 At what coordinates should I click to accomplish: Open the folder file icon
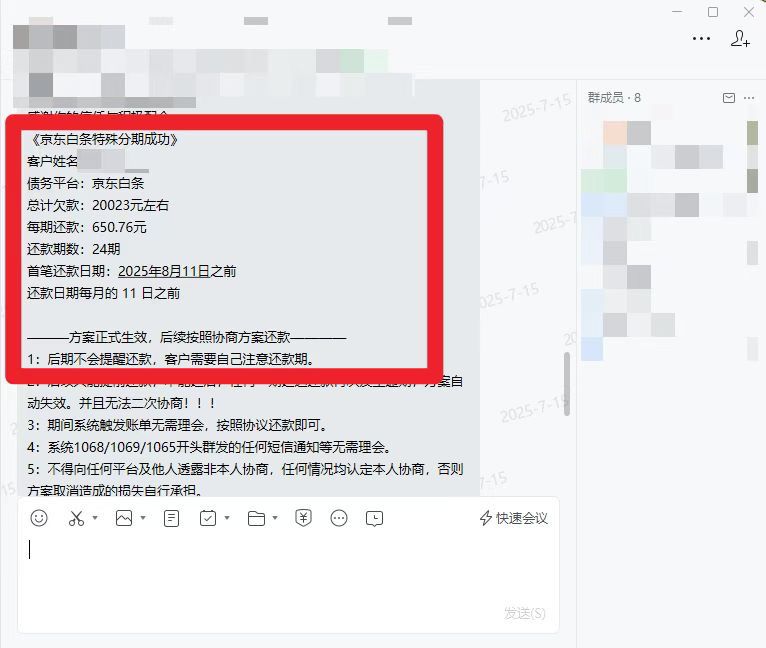click(256, 518)
